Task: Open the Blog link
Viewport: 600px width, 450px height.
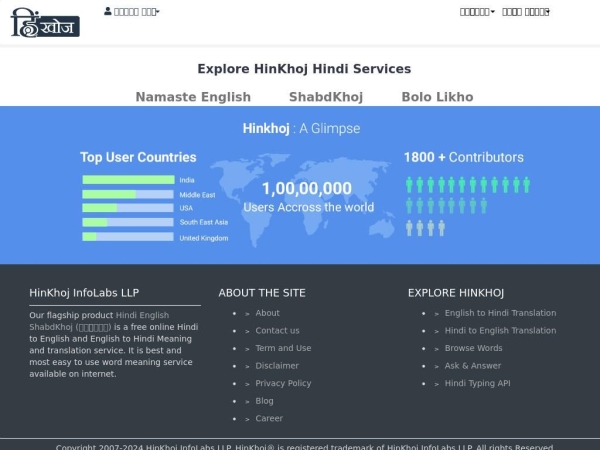Action: click(264, 401)
